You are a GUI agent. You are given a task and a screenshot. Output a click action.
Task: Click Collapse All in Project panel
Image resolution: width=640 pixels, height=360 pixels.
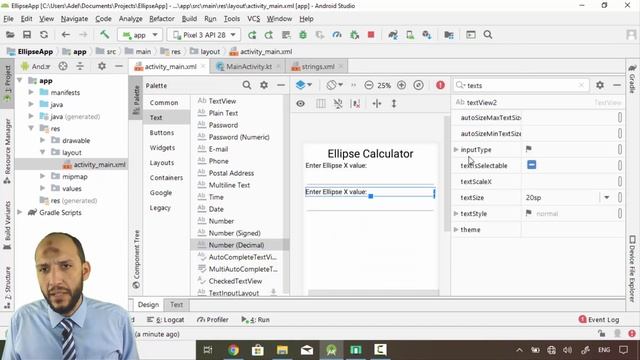tap(80, 66)
